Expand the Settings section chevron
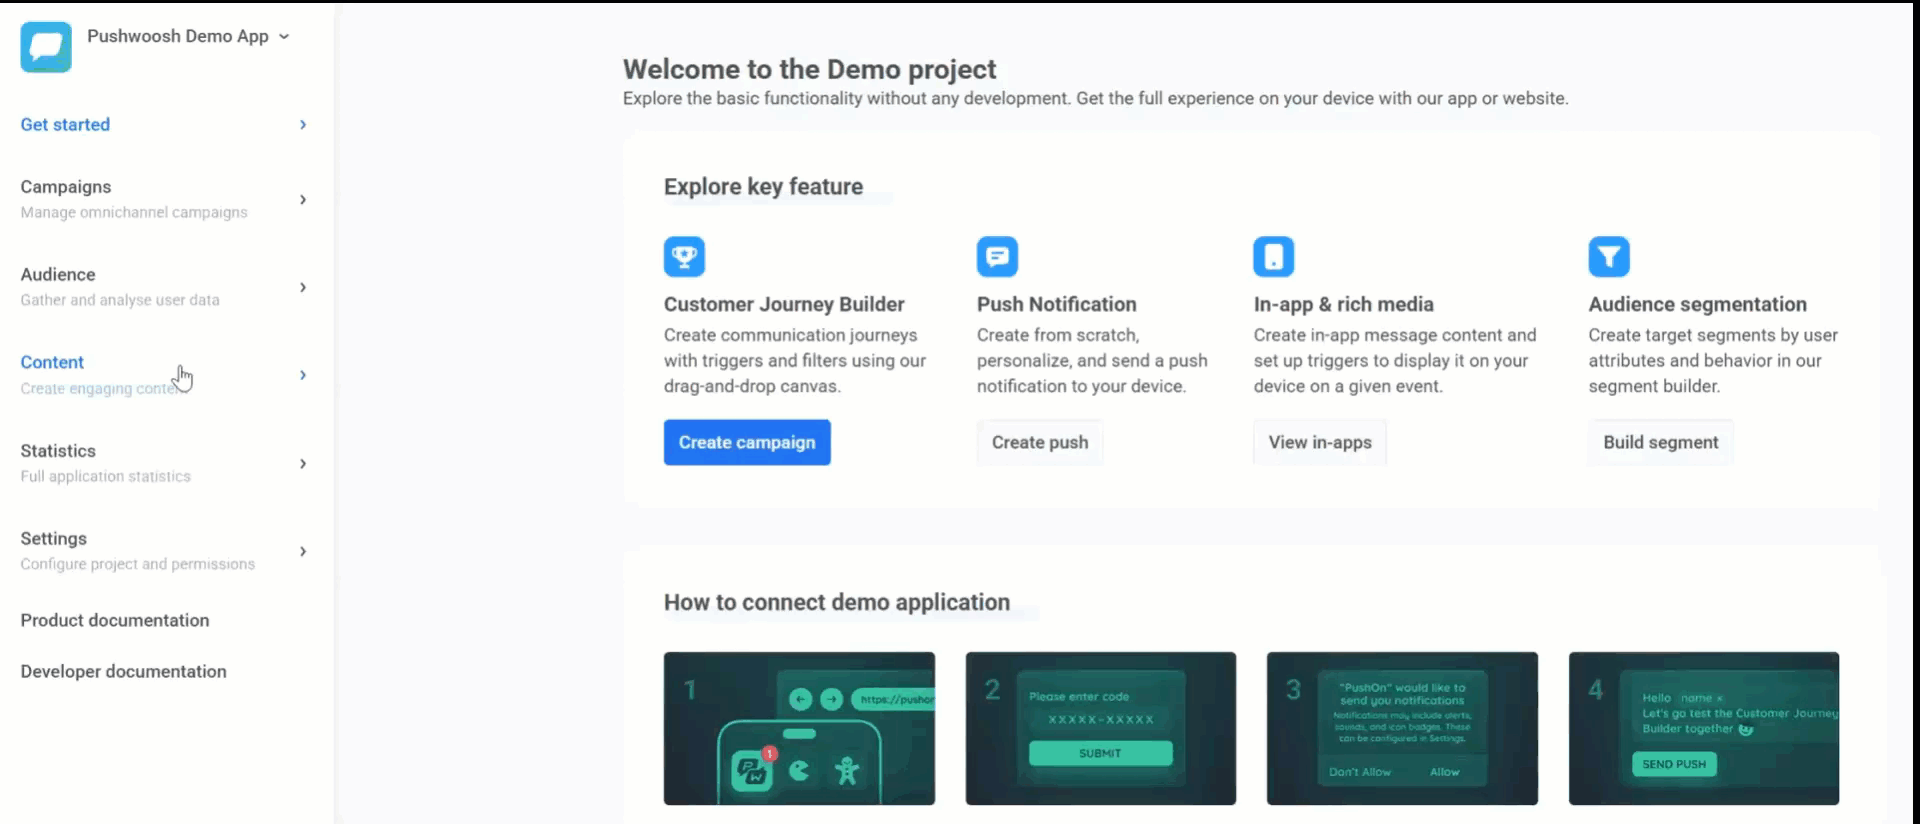Image resolution: width=1920 pixels, height=824 pixels. (303, 552)
